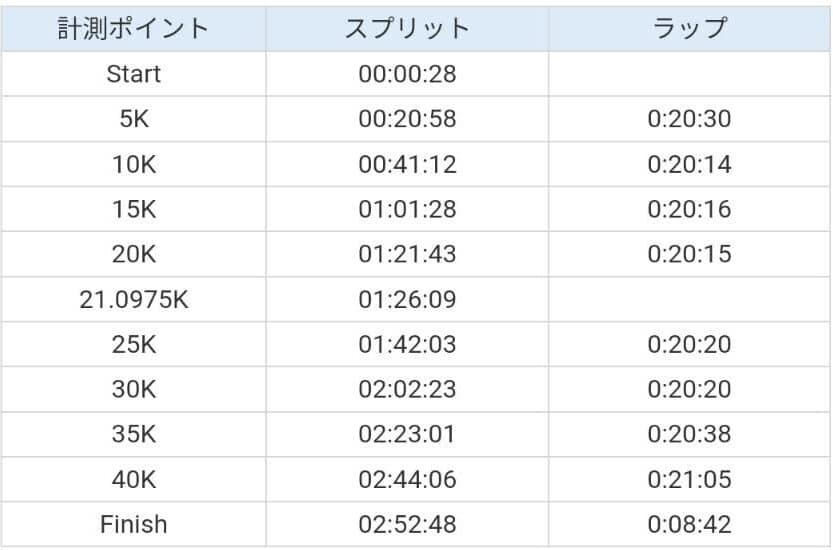
Task: Click the 15K lap time 0:20:16
Action: click(689, 209)
